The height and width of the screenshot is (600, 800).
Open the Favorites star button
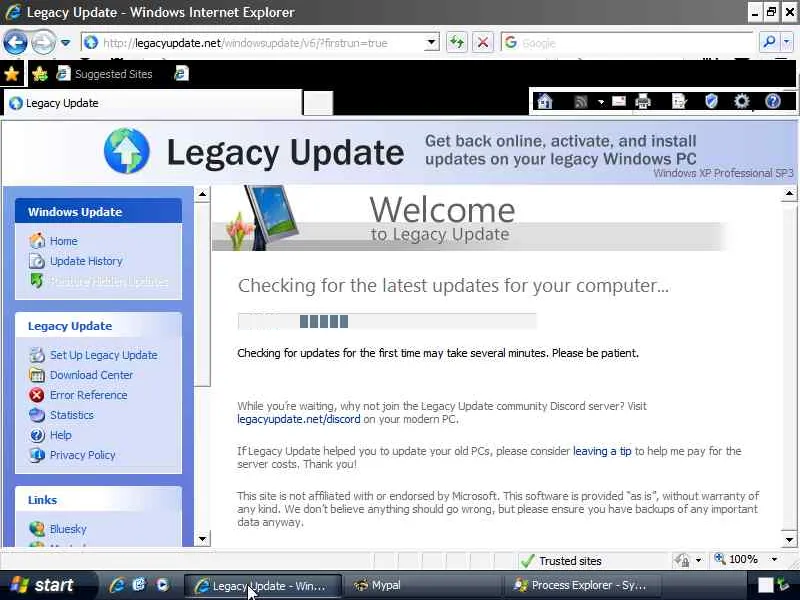point(11,74)
